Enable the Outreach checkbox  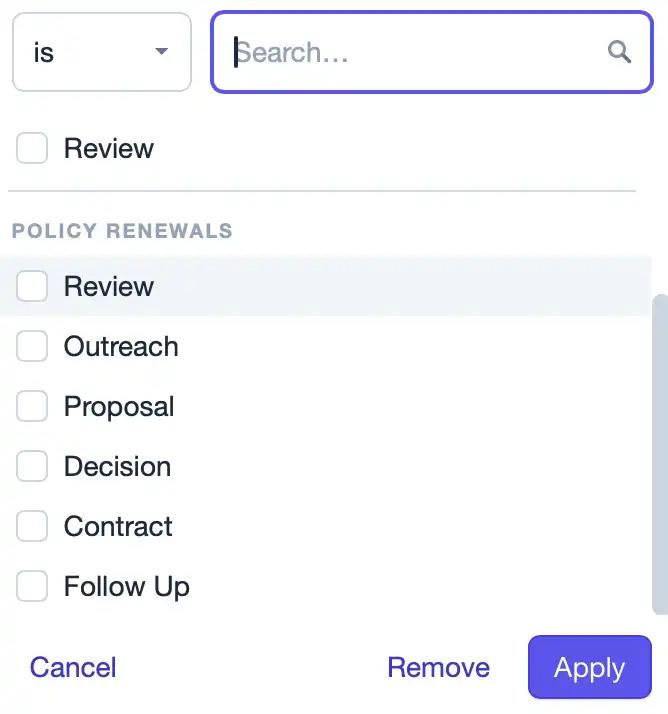(x=32, y=346)
